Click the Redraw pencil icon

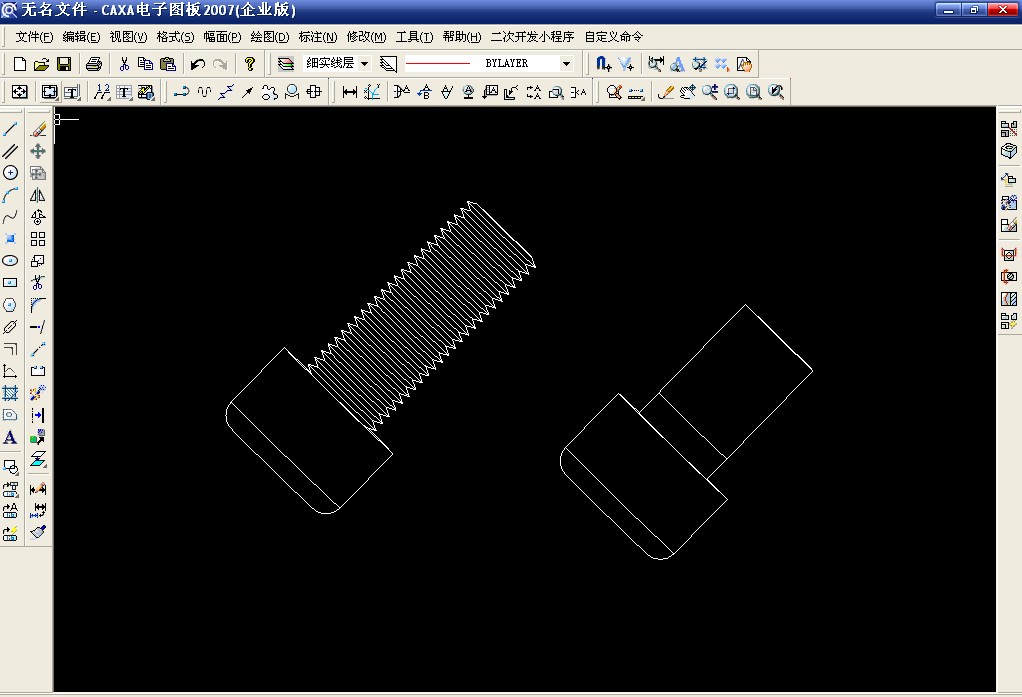pyautogui.click(x=665, y=92)
